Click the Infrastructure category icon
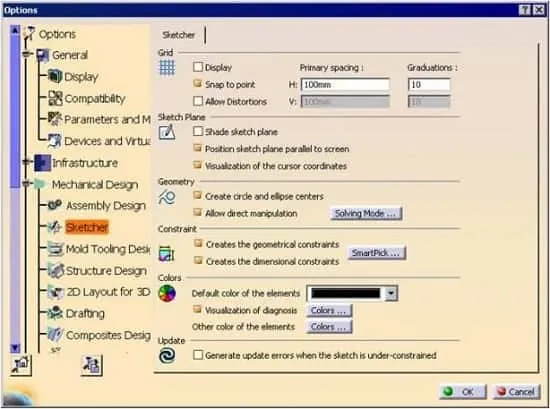Image resolution: width=550 pixels, height=409 pixels. [x=42, y=163]
